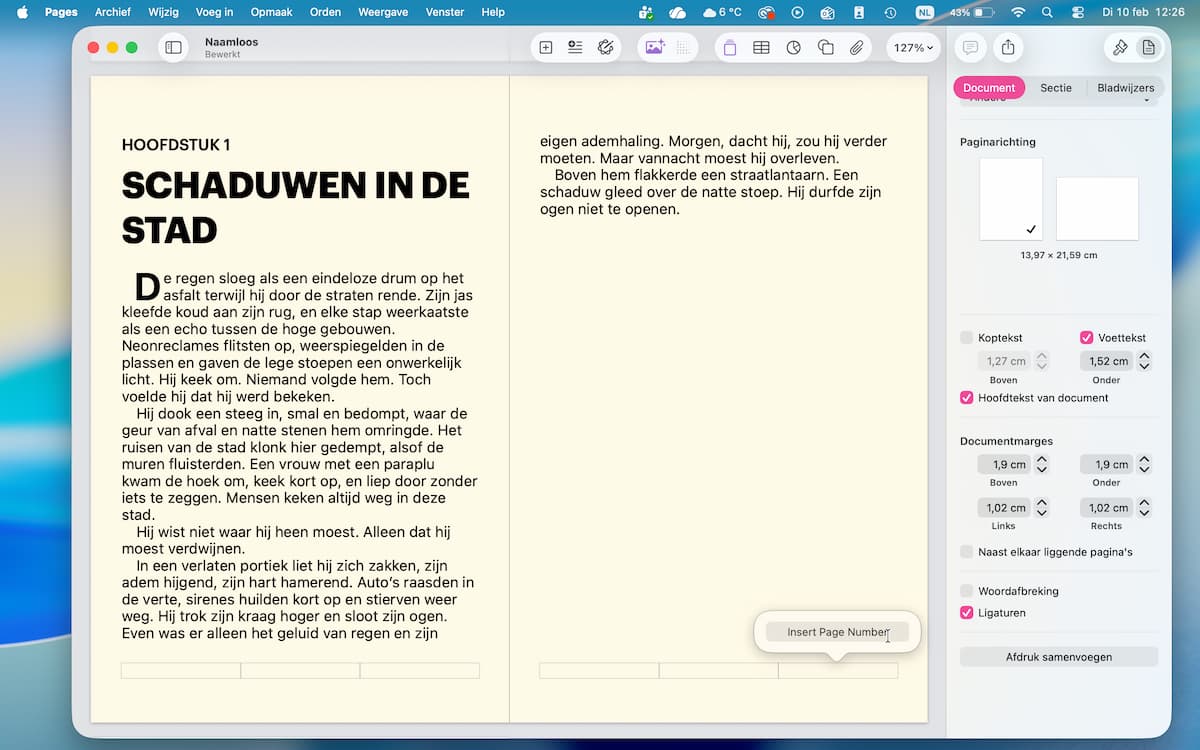Open the chart insertion icon
The width and height of the screenshot is (1200, 750).
[x=793, y=47]
